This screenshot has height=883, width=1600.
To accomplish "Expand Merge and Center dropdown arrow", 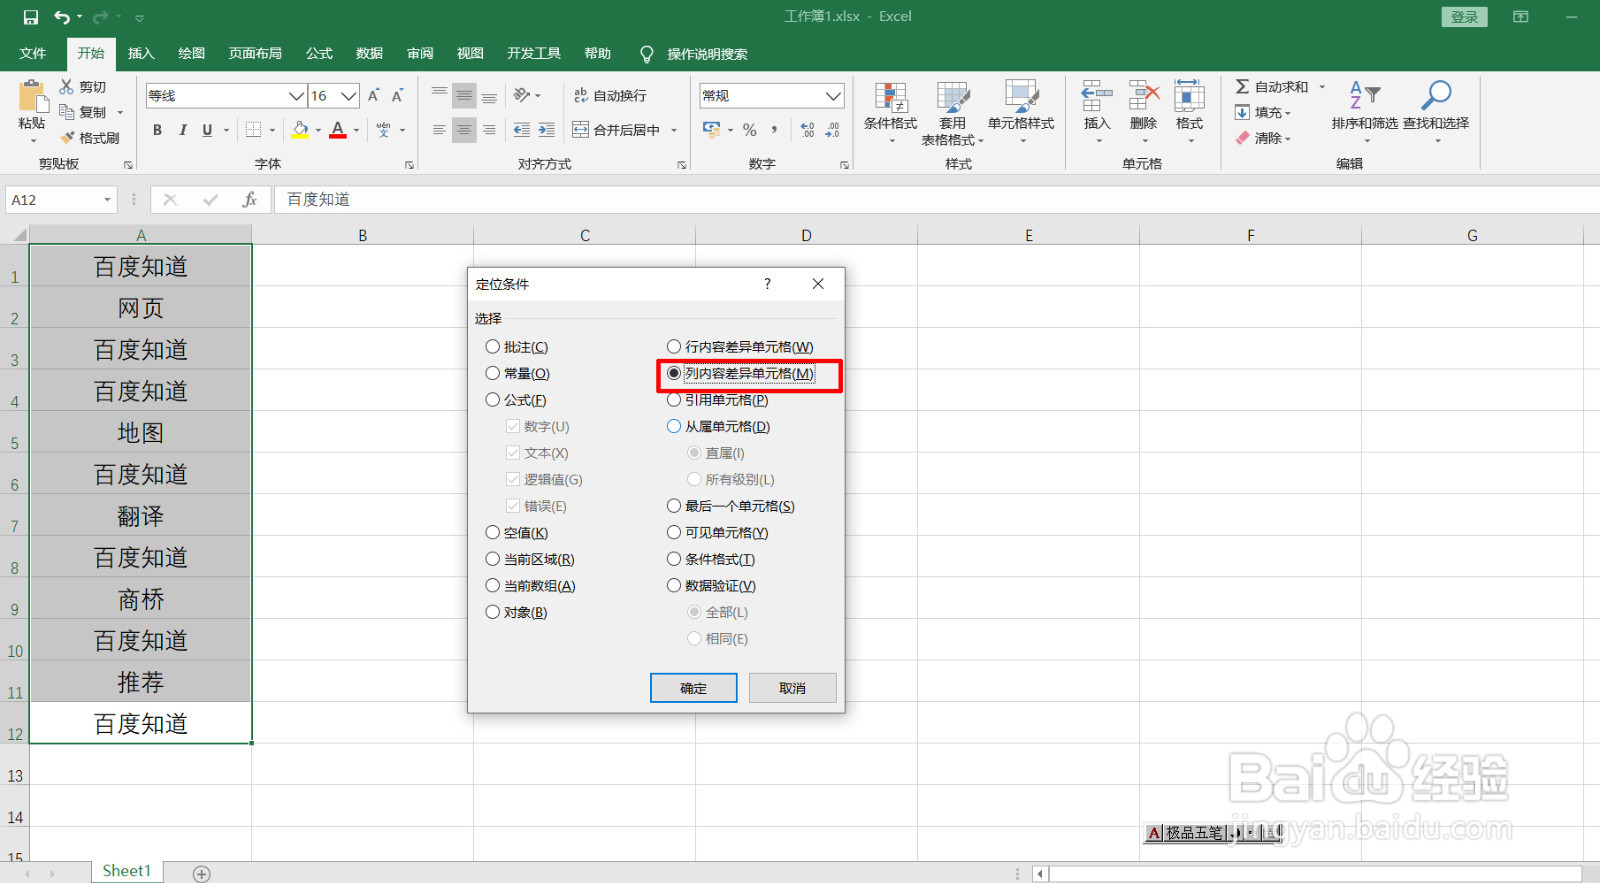I will tap(674, 130).
